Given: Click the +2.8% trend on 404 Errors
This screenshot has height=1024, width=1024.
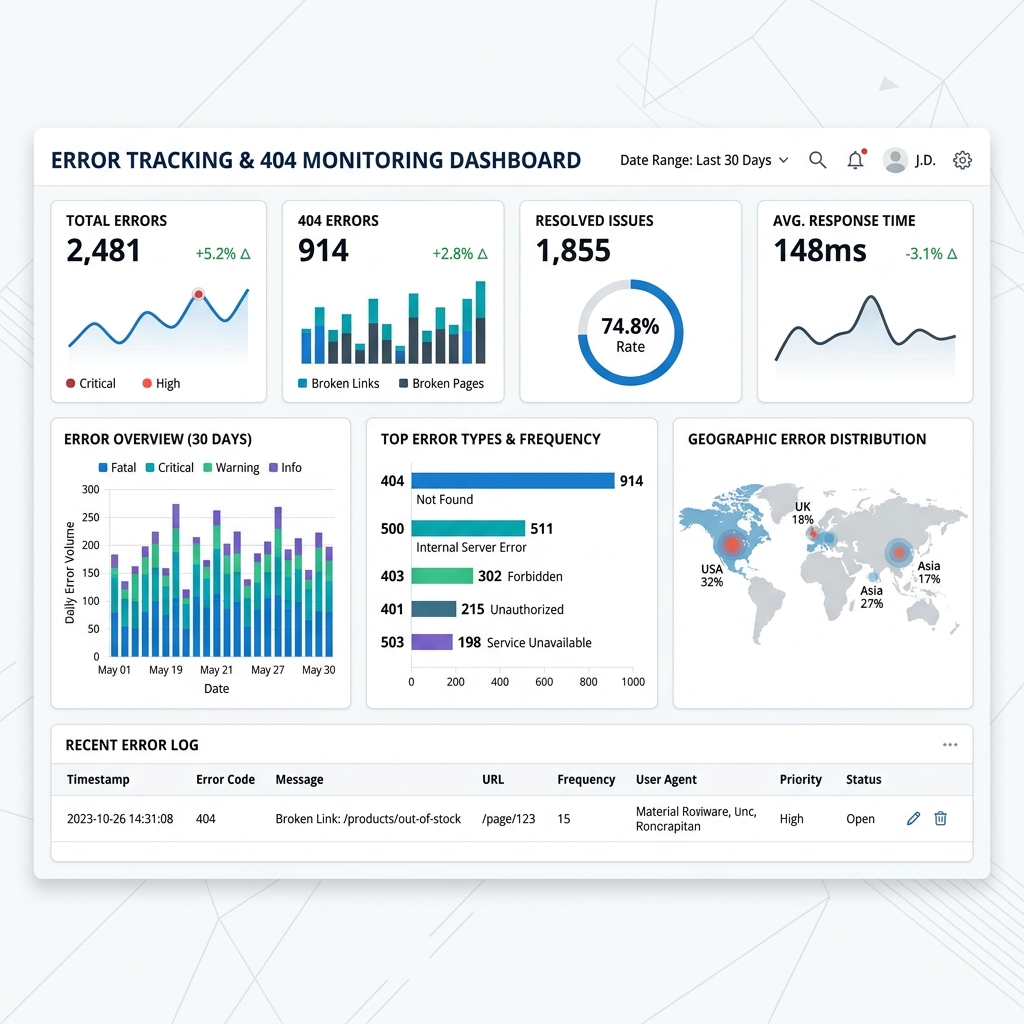Looking at the screenshot, I should (x=460, y=253).
